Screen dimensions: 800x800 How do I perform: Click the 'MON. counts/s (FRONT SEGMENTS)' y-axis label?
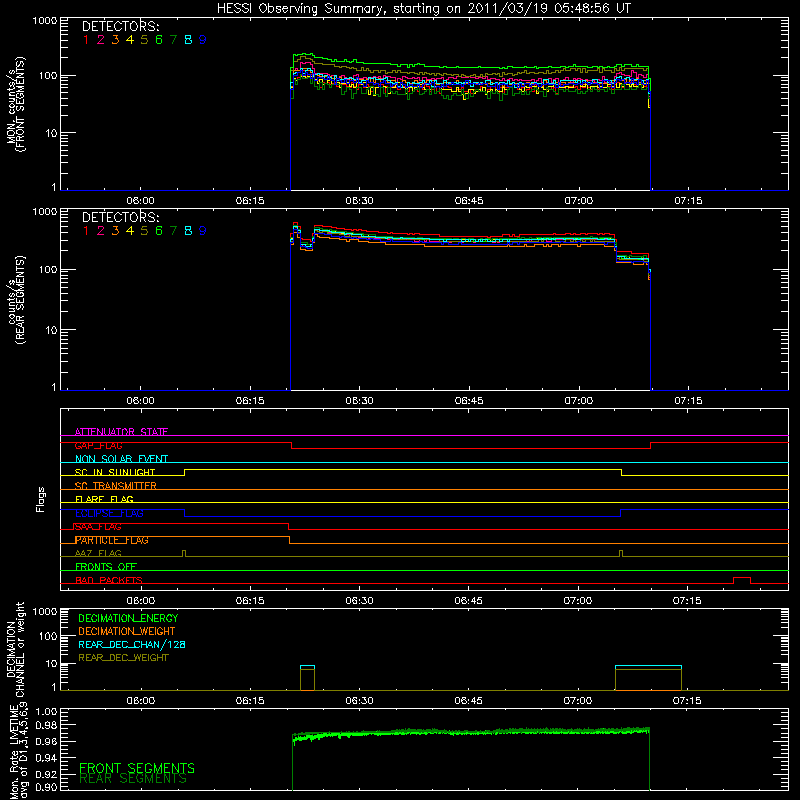click(15, 104)
